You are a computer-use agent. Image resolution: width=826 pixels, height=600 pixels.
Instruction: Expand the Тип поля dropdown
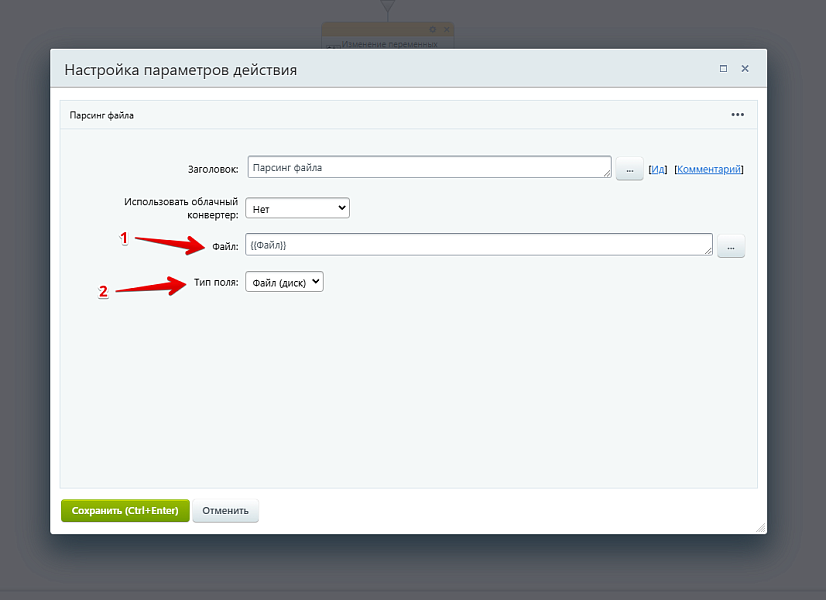click(284, 283)
